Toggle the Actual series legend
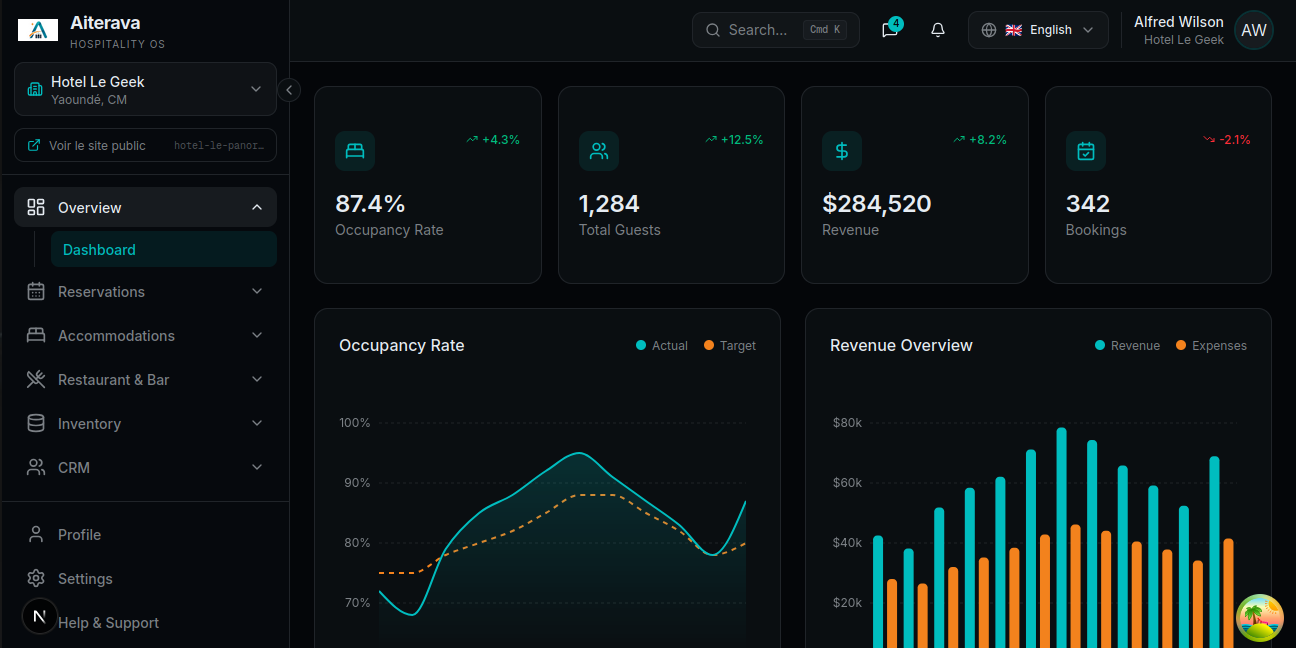This screenshot has width=1296, height=648. click(662, 346)
